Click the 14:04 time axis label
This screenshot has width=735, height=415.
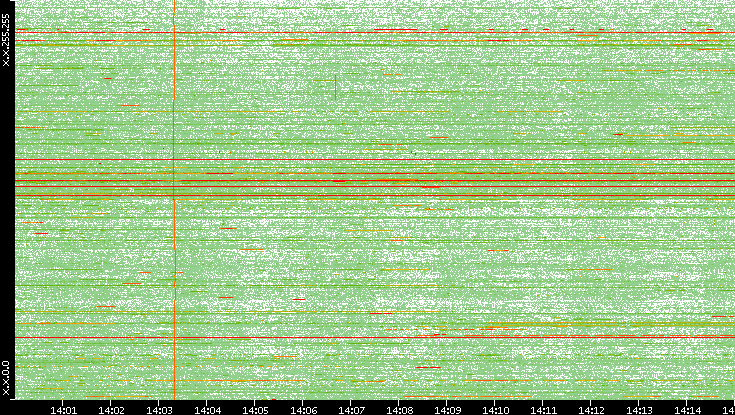(x=207, y=410)
